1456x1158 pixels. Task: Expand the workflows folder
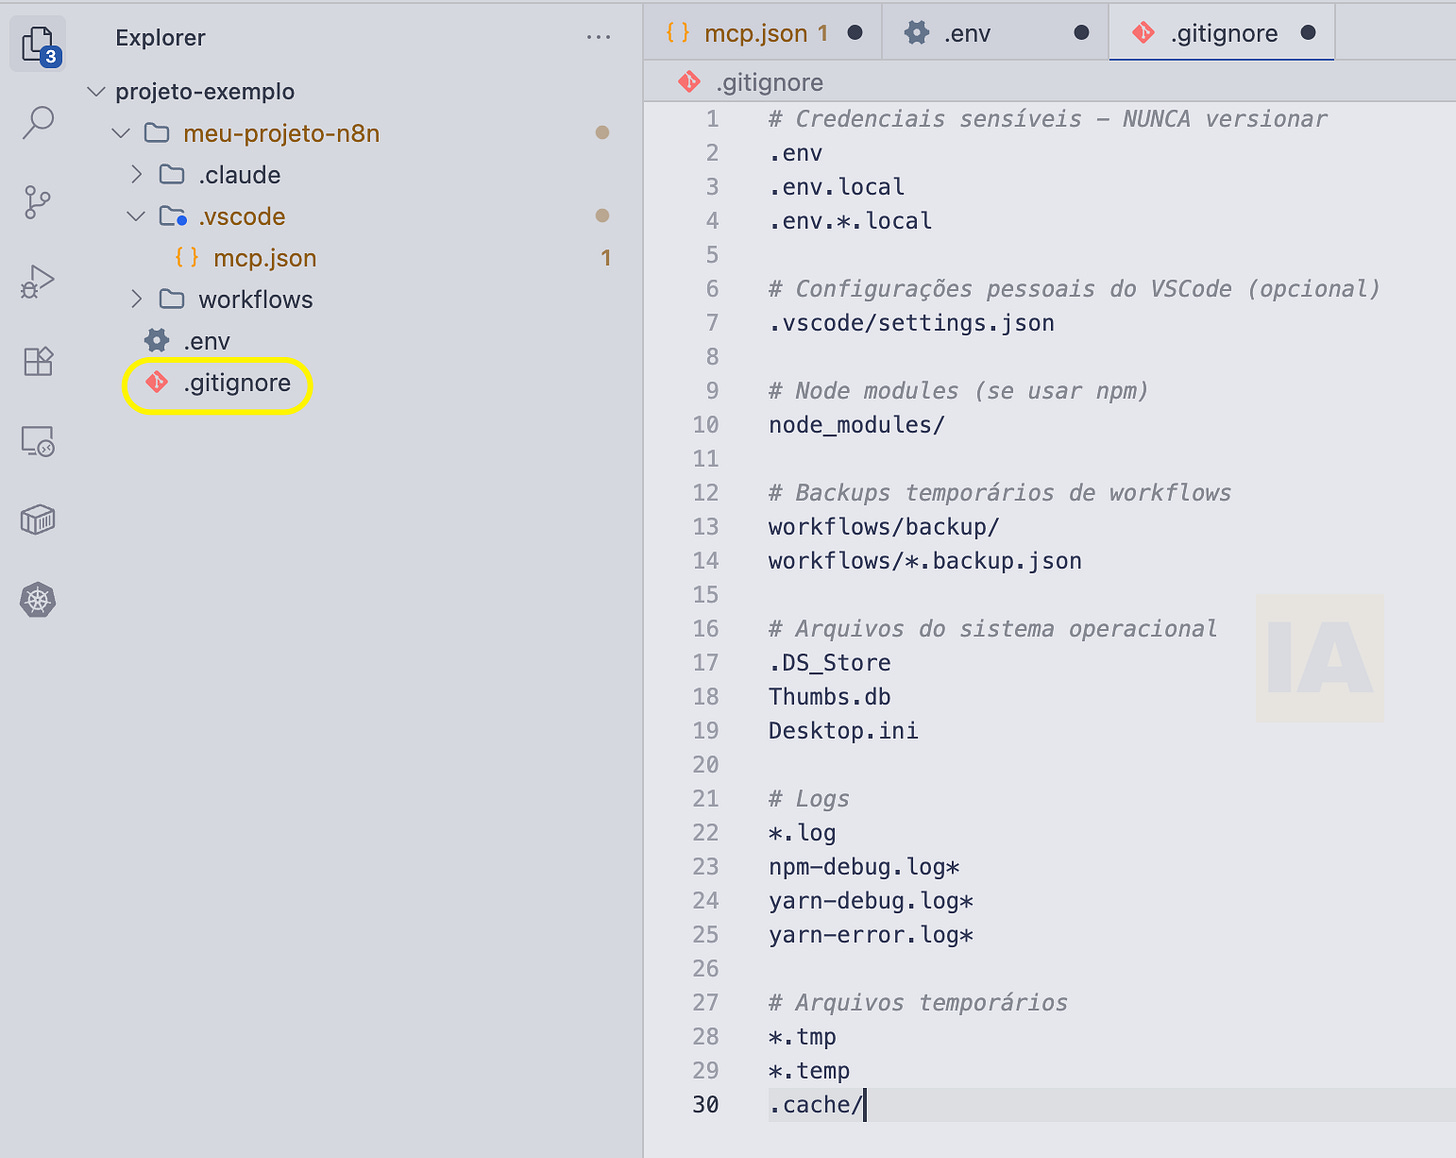point(136,299)
